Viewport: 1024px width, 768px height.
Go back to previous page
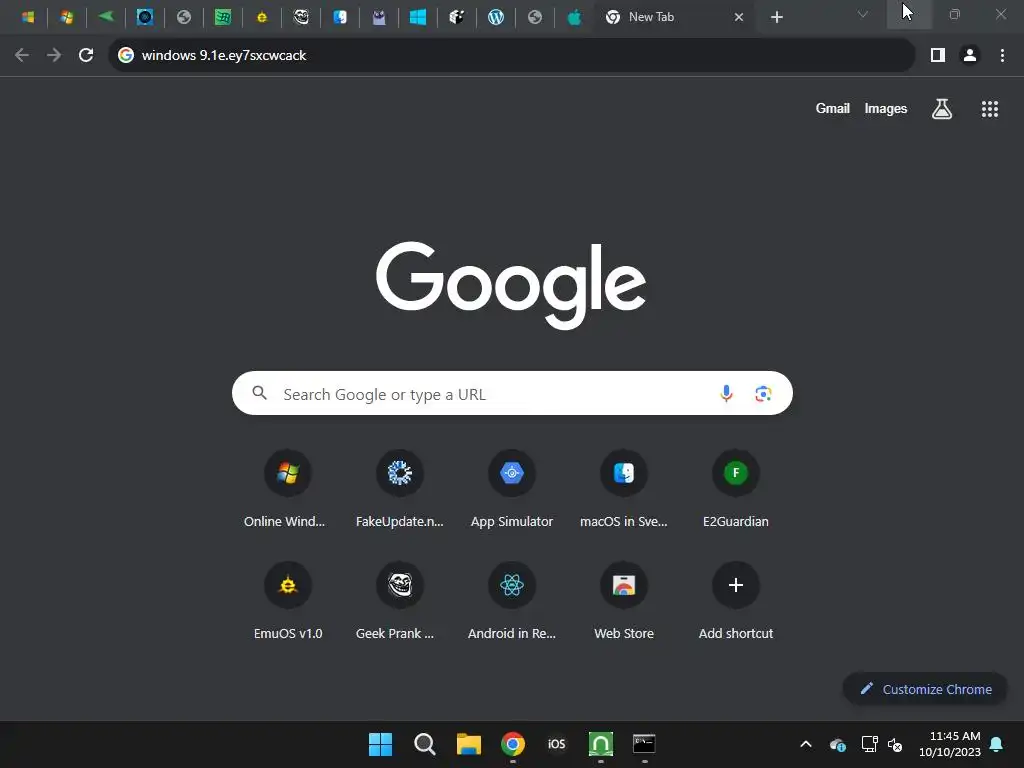[x=22, y=56]
